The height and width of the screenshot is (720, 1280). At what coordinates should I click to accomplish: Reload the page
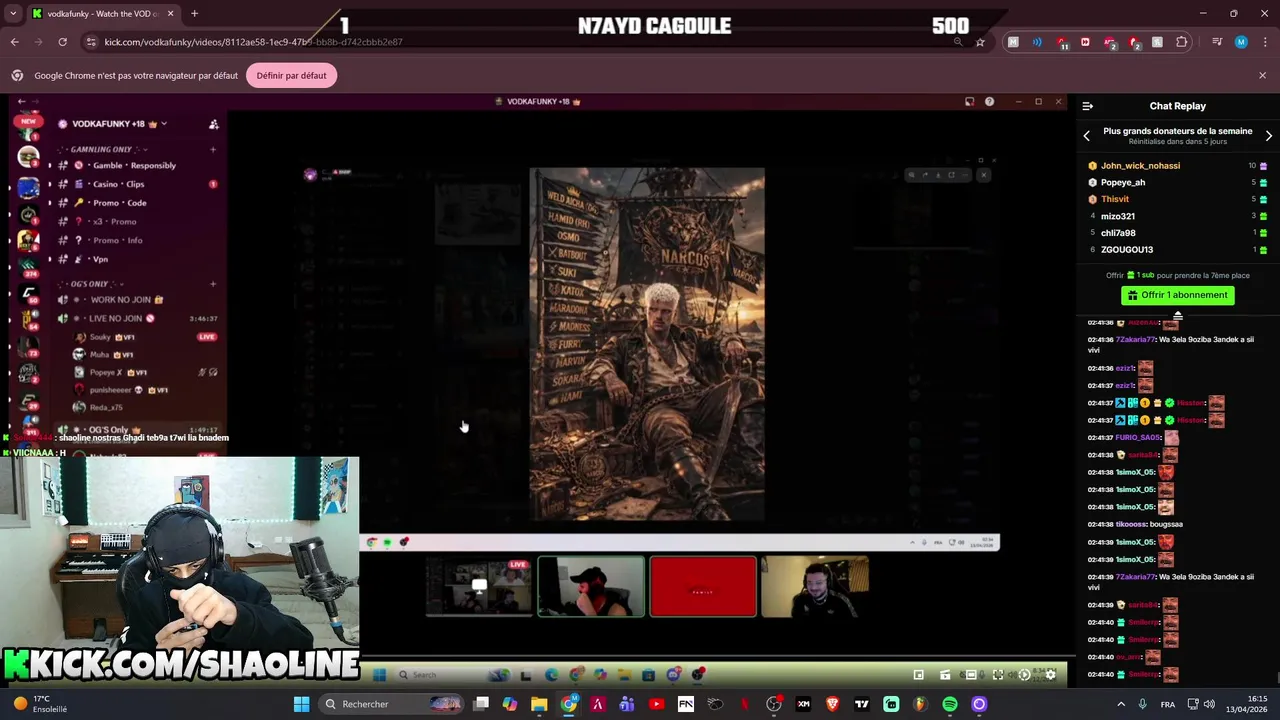pyautogui.click(x=62, y=42)
